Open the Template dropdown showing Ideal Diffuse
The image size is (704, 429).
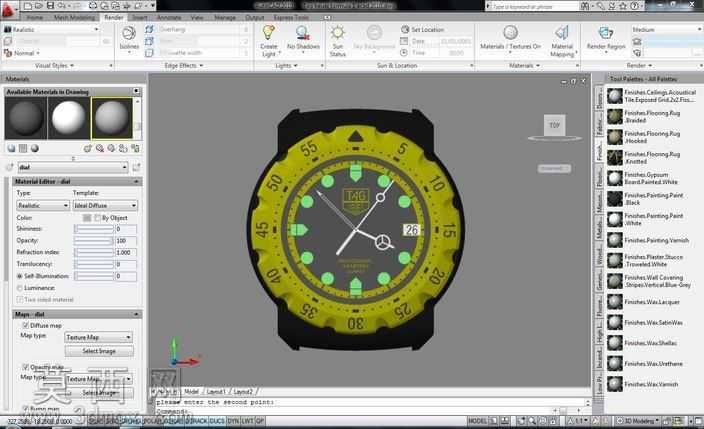[105, 205]
